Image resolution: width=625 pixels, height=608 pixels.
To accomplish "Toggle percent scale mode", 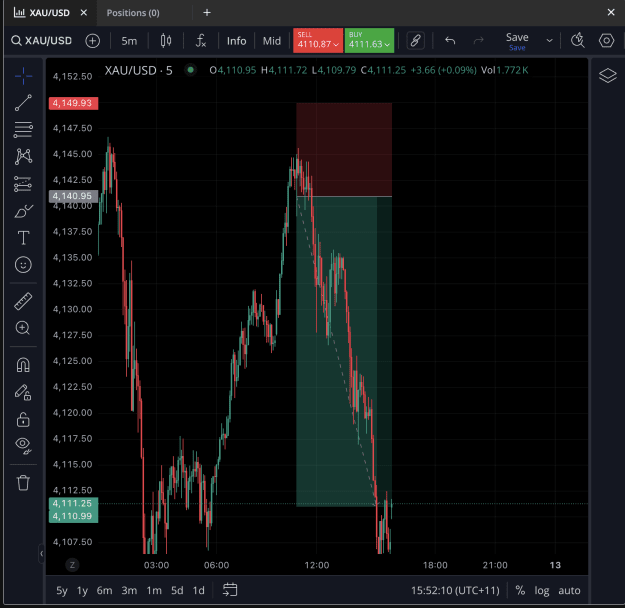I will 520,590.
